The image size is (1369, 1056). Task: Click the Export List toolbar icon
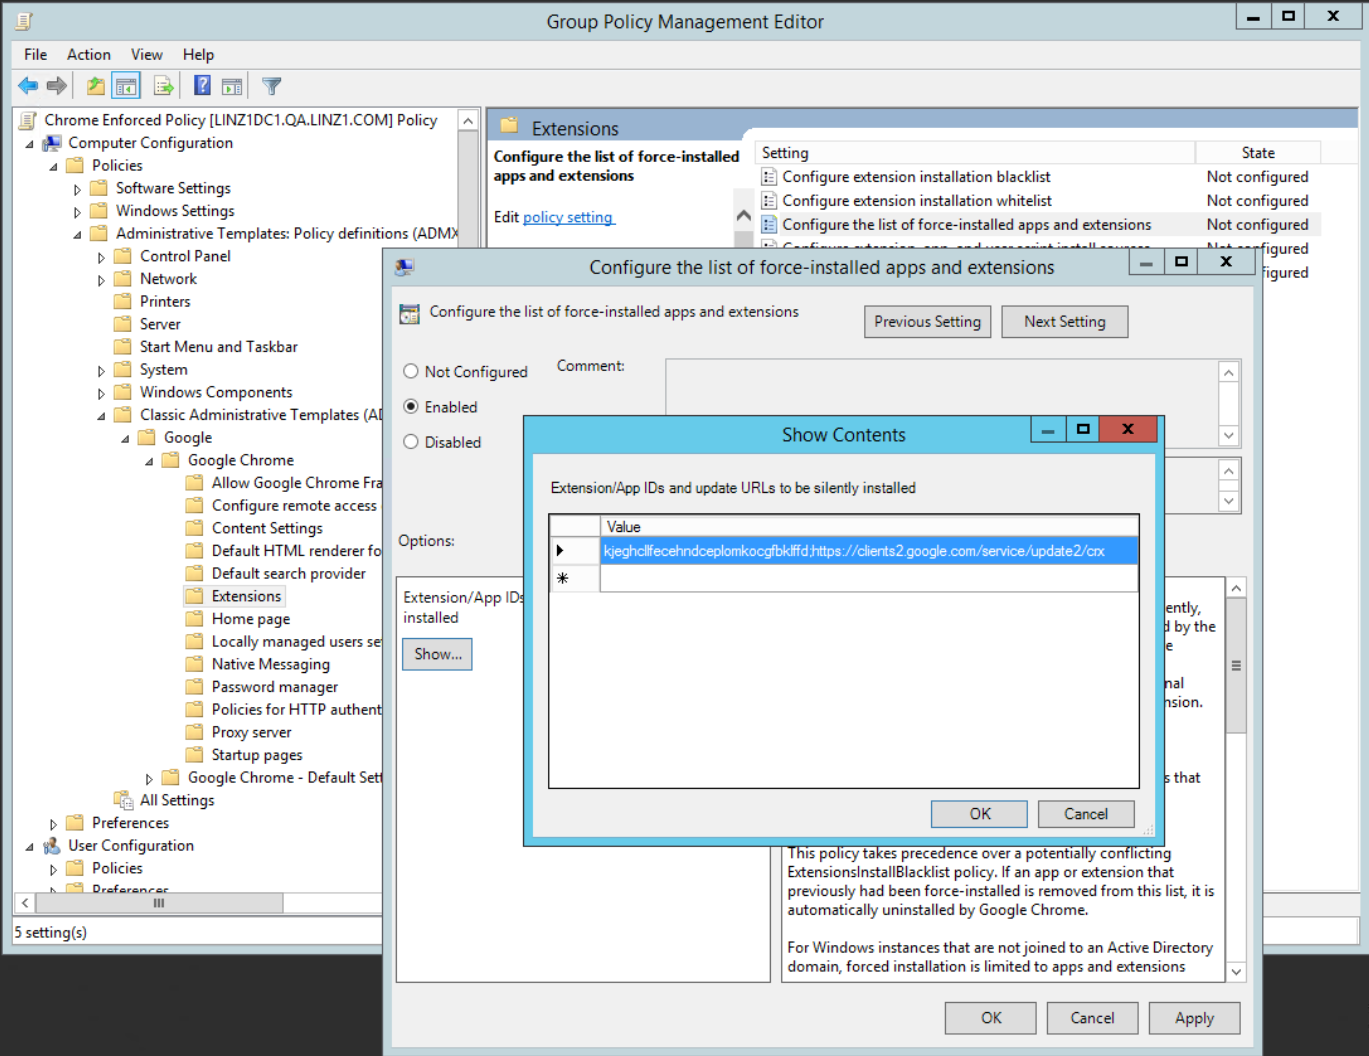[x=164, y=86]
